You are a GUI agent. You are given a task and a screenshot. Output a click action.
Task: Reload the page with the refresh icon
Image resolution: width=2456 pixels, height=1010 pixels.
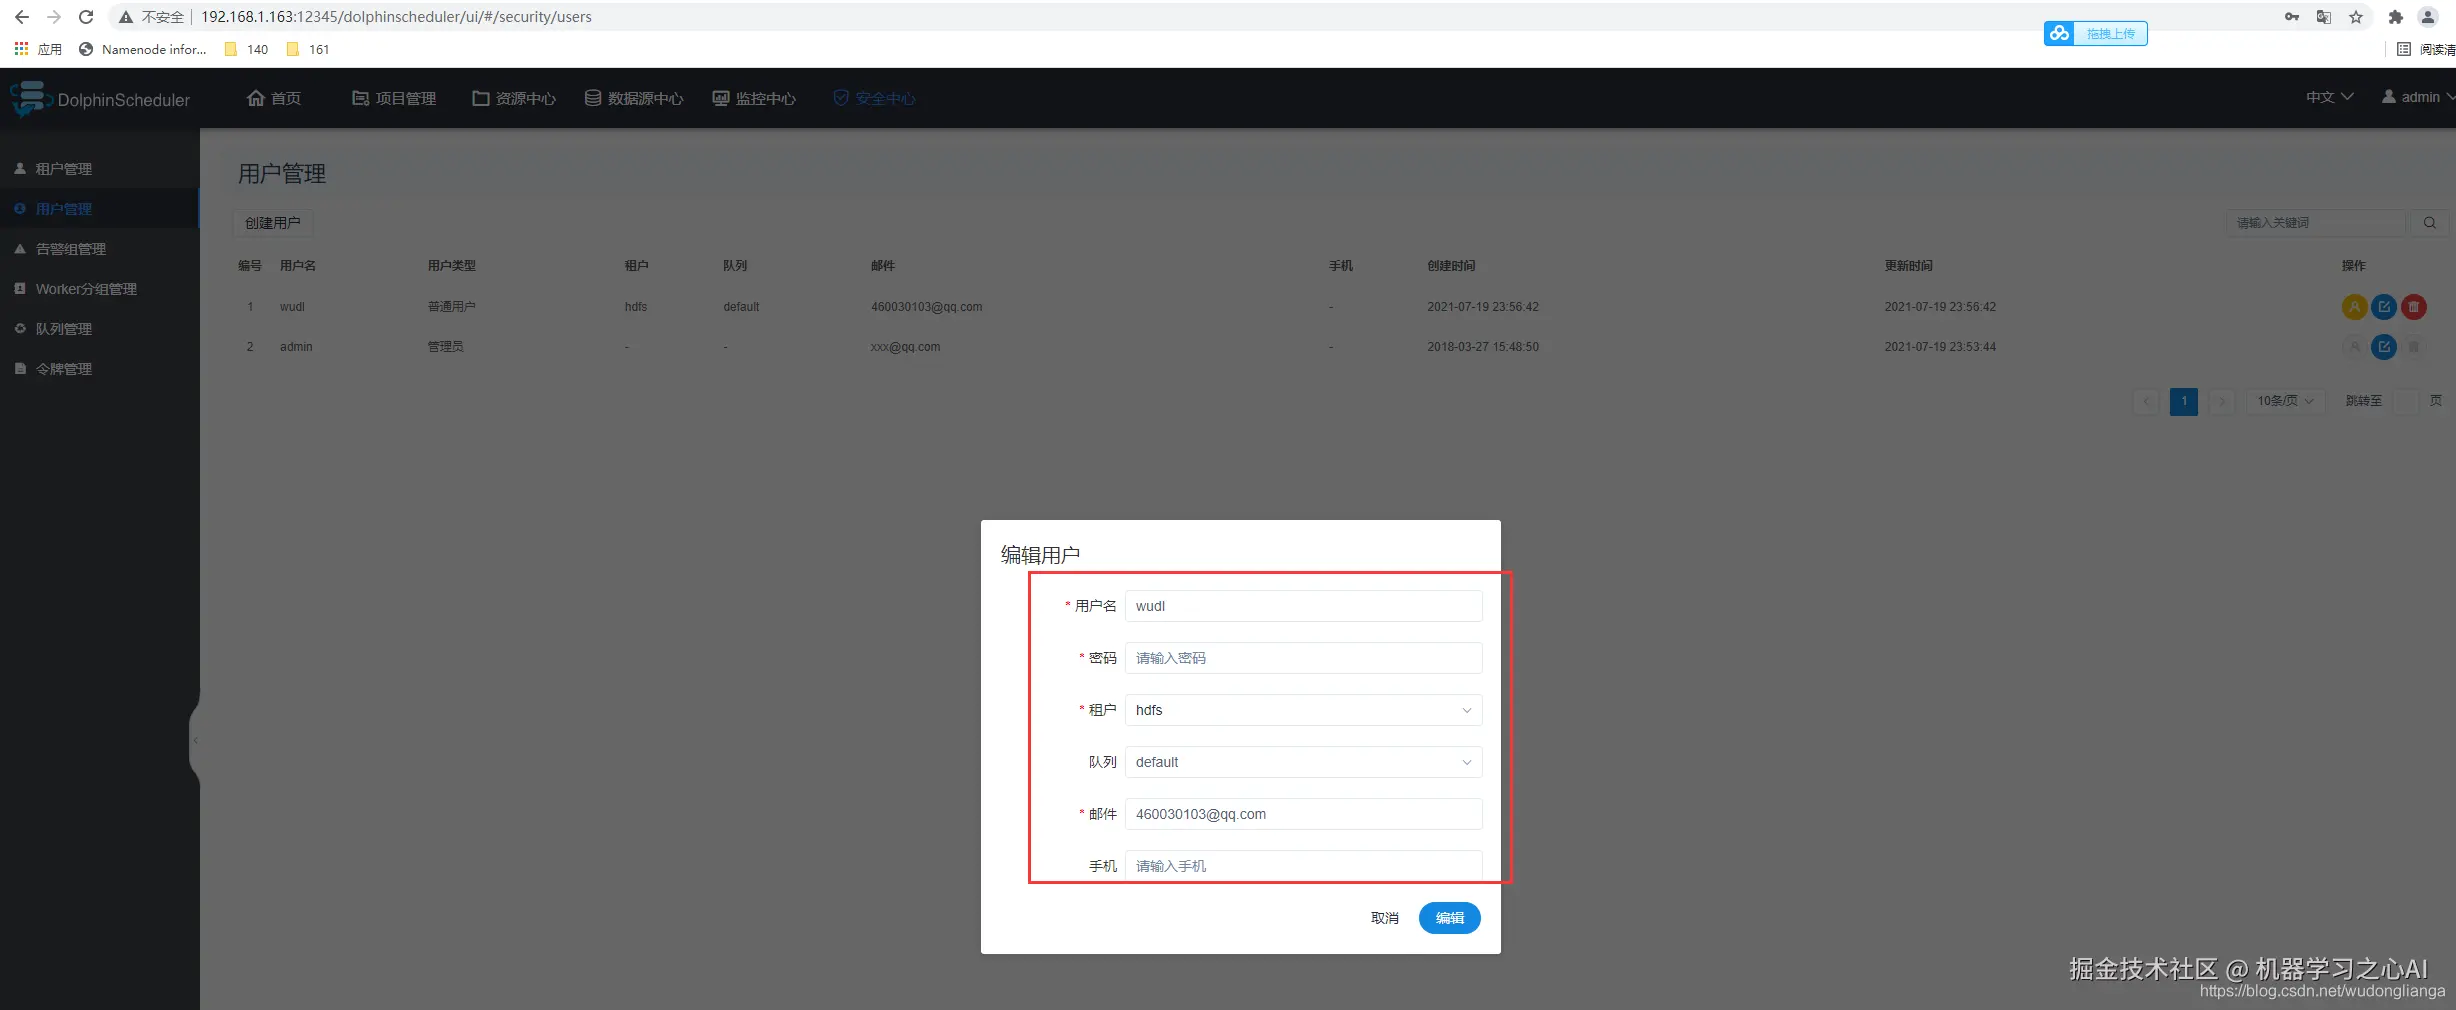click(x=86, y=17)
